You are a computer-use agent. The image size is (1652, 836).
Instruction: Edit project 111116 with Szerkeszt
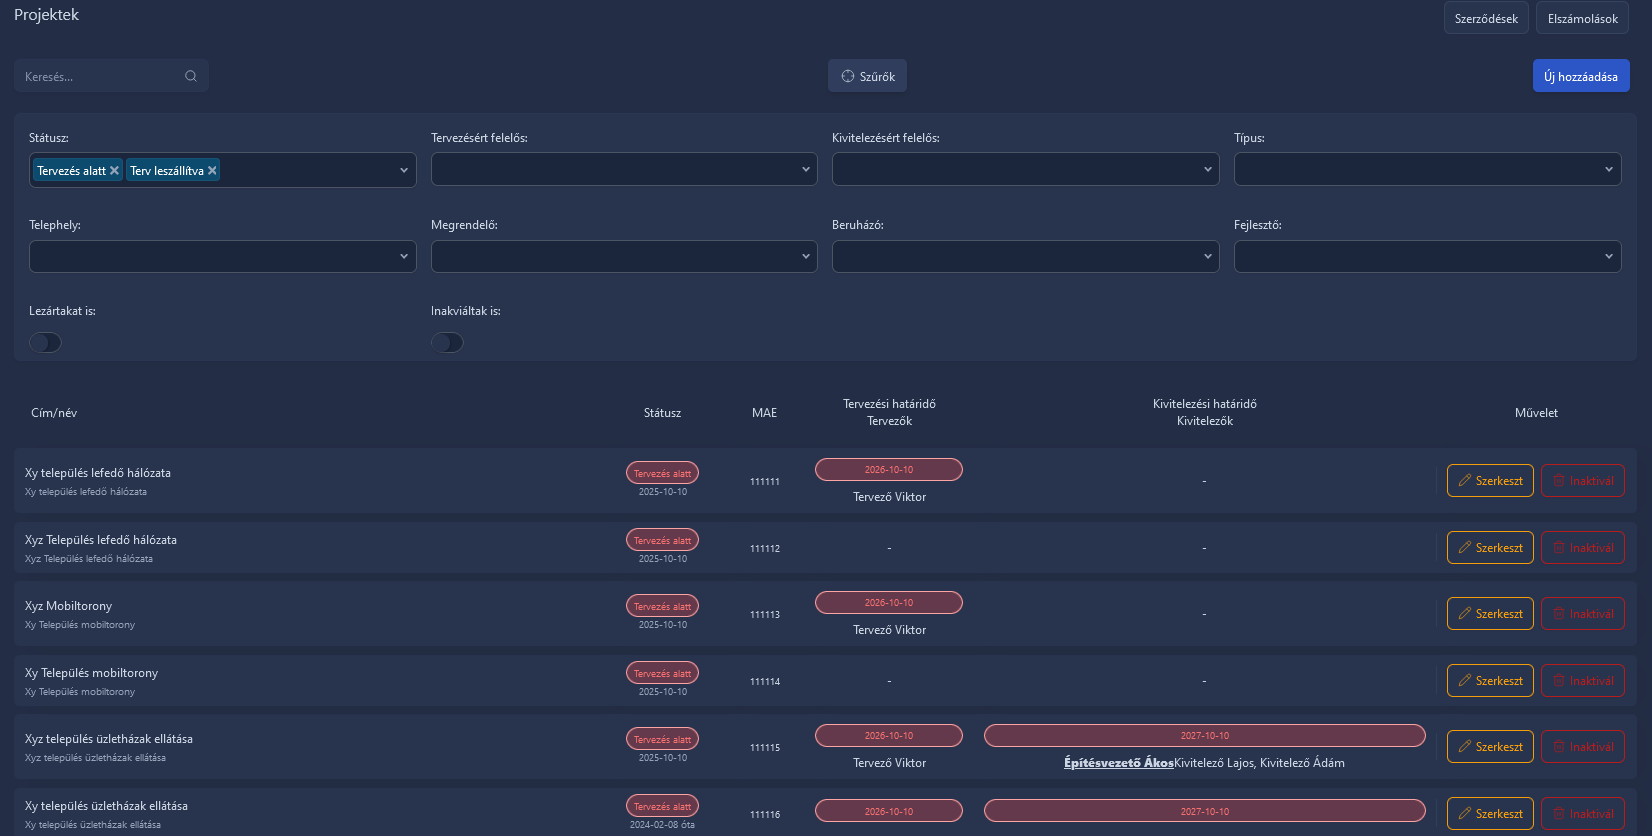(x=1490, y=814)
